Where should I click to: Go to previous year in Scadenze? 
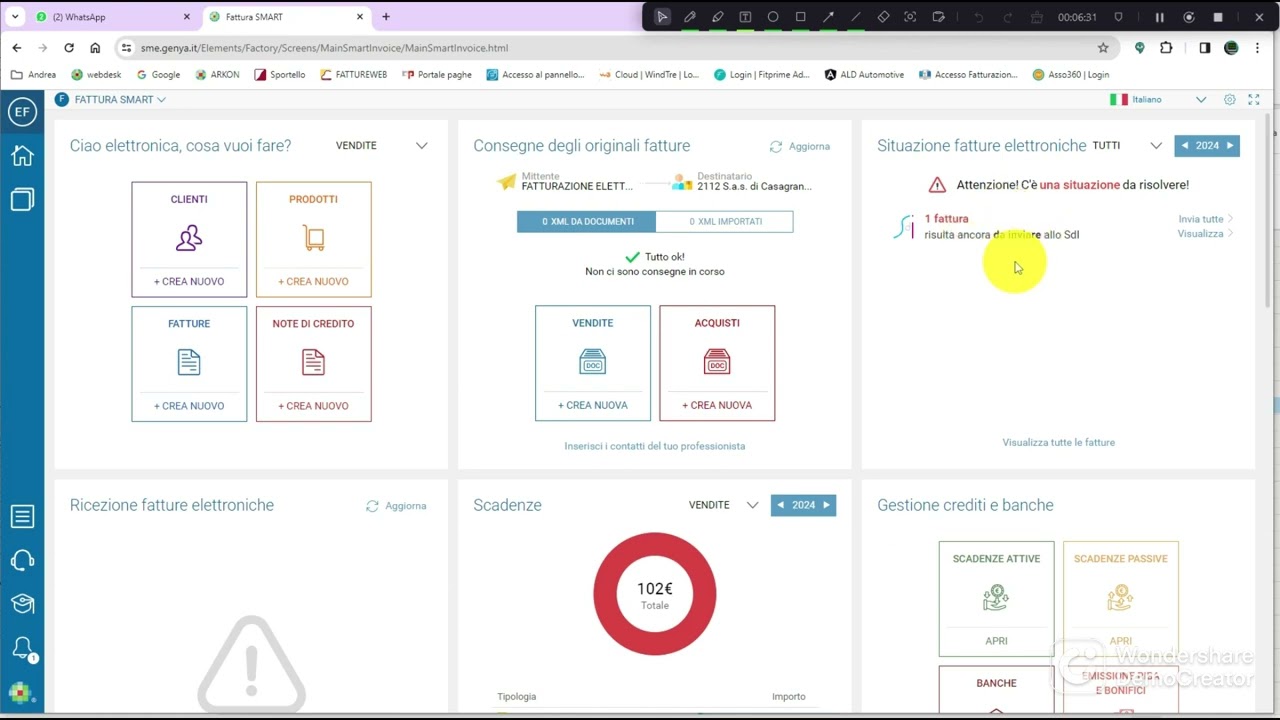coord(781,505)
